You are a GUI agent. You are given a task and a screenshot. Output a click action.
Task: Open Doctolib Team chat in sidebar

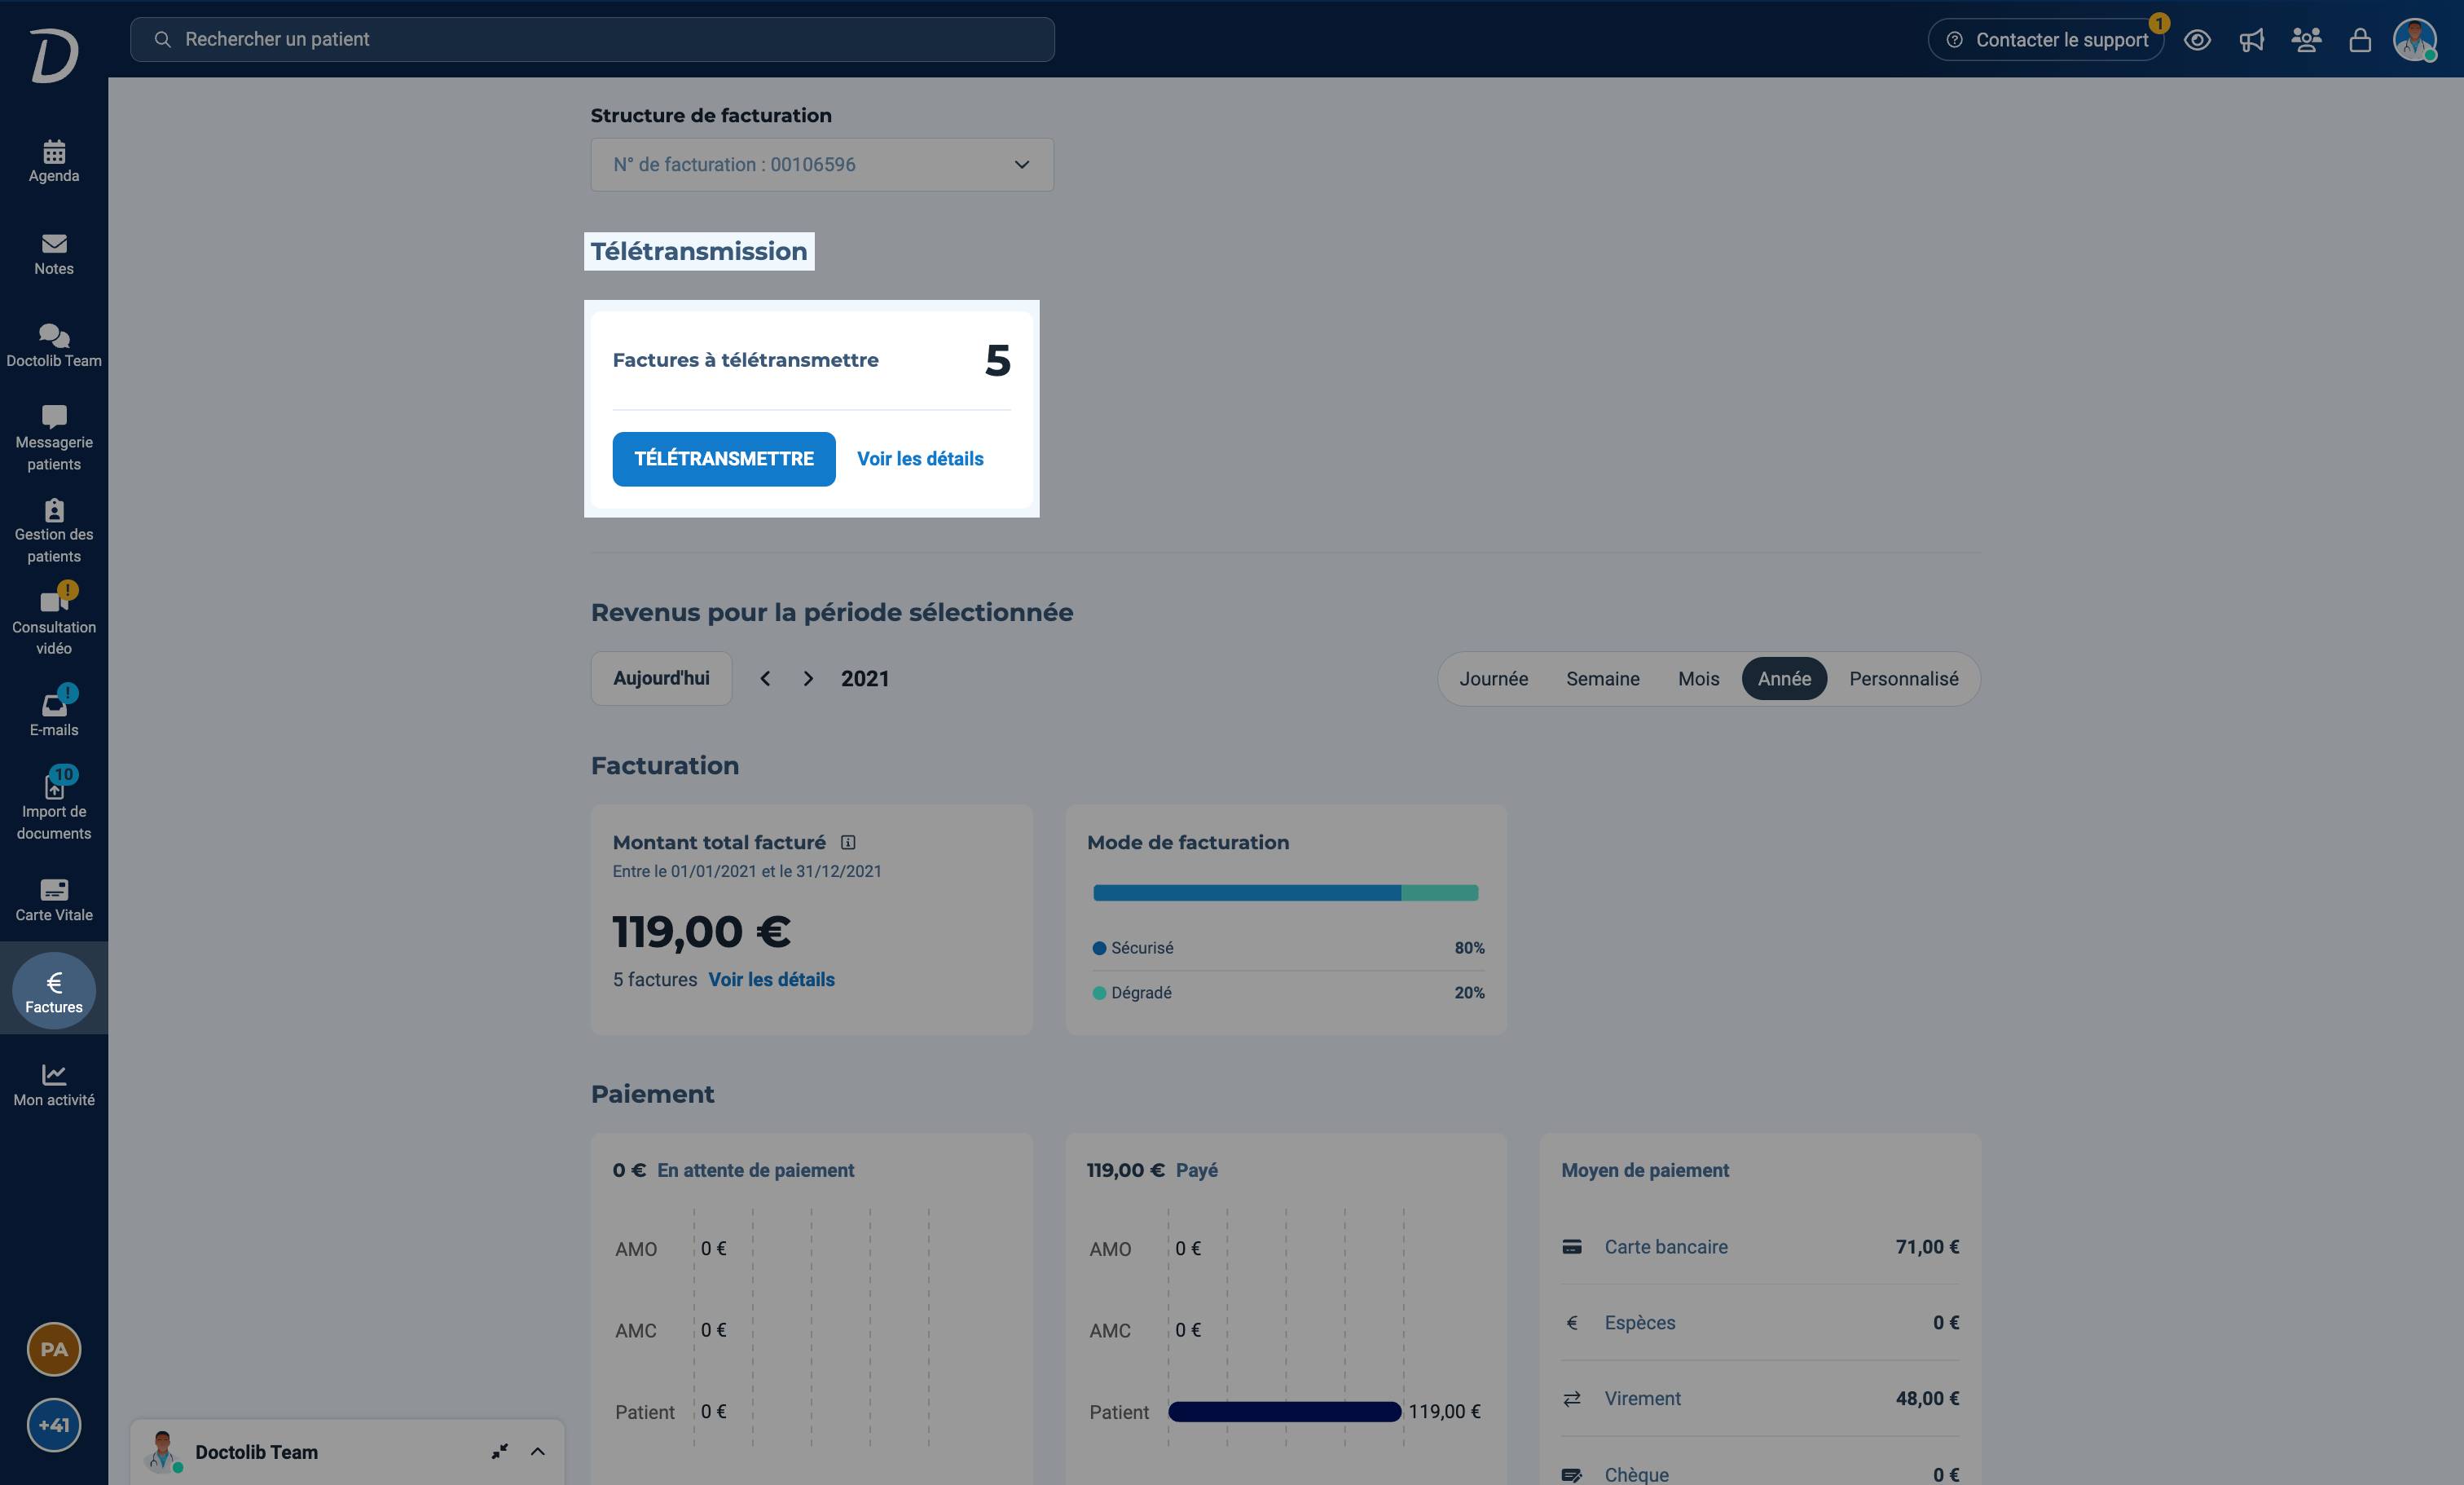coord(54,346)
